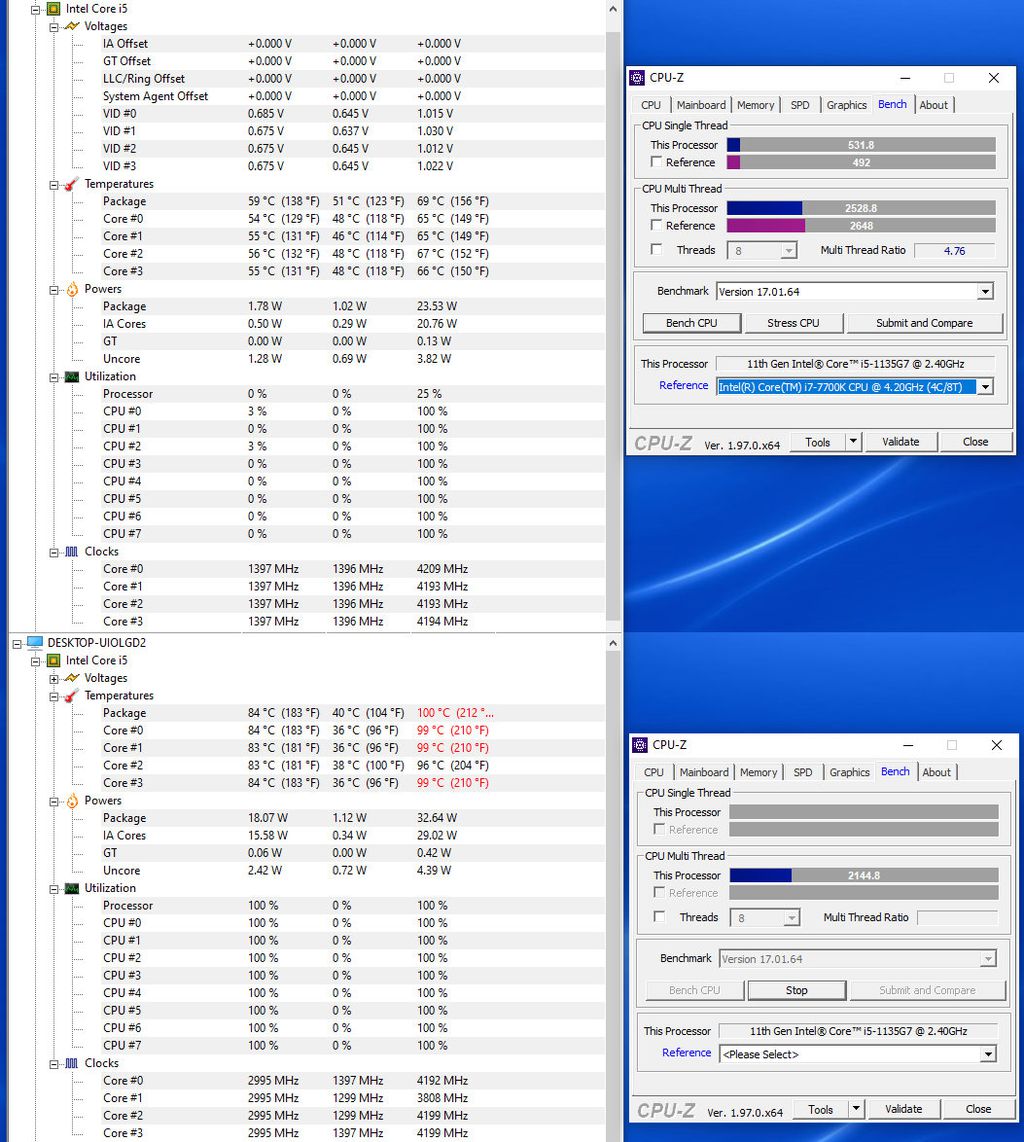The width and height of the screenshot is (1024, 1142).
Task: Click the Intel Core i5 chip icon in the upper HWMonitor panel
Action: point(53,9)
